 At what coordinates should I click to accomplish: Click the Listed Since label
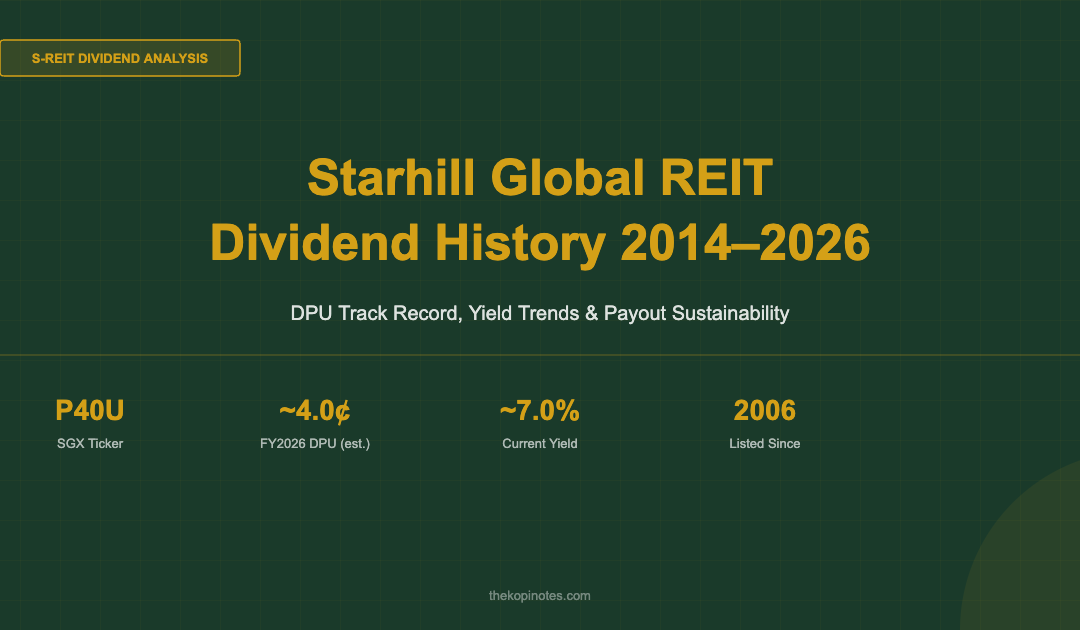pos(765,443)
